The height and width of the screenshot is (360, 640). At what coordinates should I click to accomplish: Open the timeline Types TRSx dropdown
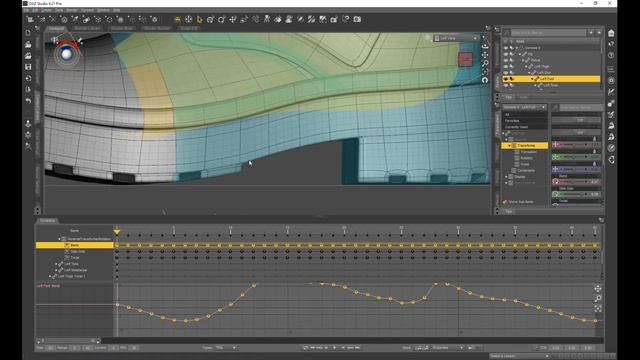click(225, 348)
